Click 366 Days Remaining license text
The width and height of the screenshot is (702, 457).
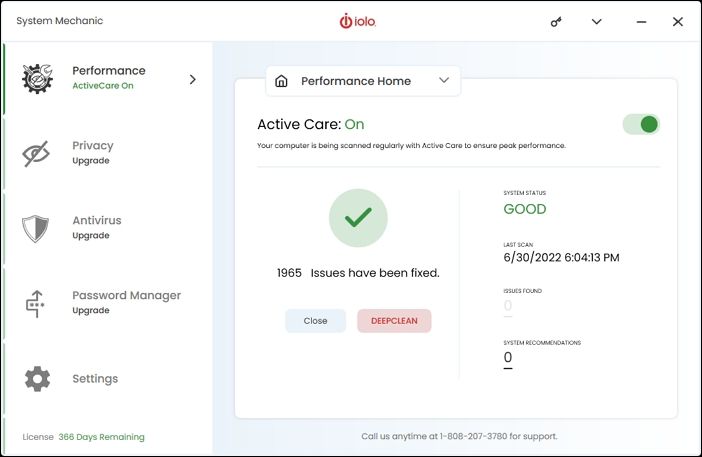click(102, 437)
